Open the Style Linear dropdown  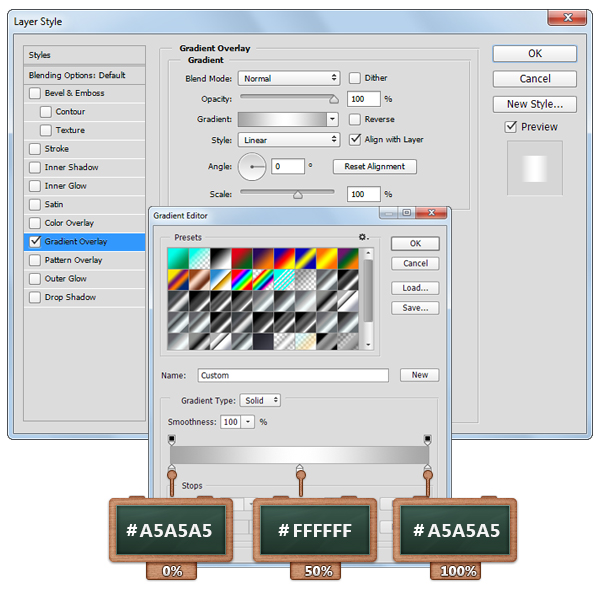coord(289,140)
